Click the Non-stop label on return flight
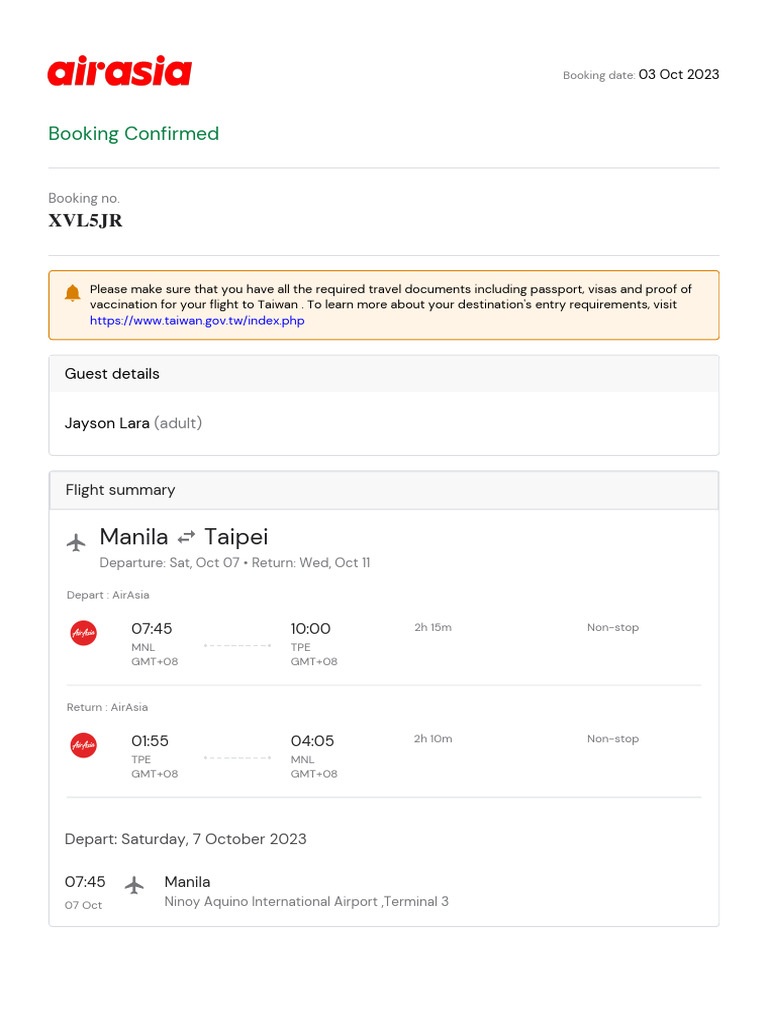Viewport: 768px width, 1024px height. coord(613,739)
